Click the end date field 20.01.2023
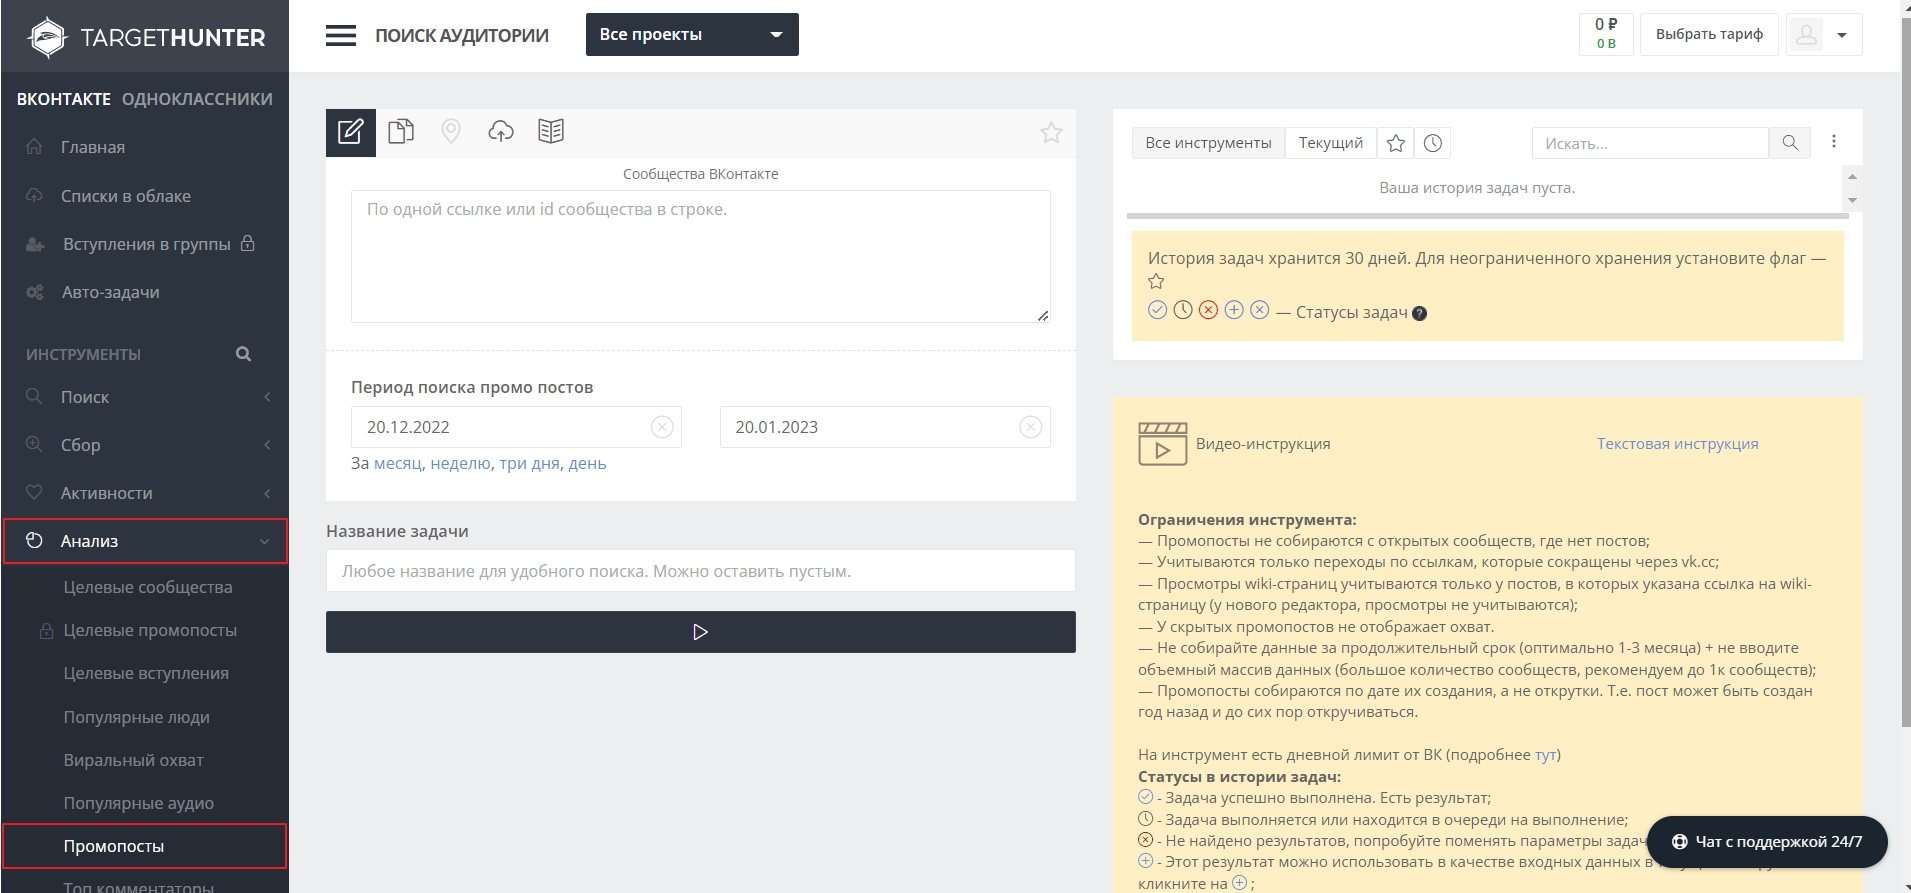The image size is (1911, 893). pyautogui.click(x=885, y=427)
